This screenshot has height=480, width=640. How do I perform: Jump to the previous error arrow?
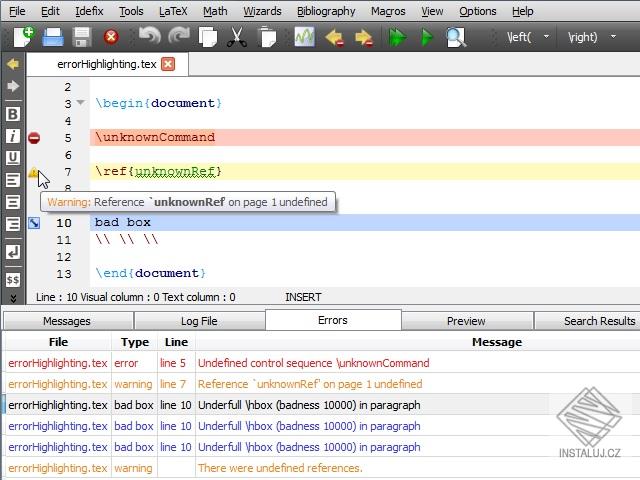[334, 38]
